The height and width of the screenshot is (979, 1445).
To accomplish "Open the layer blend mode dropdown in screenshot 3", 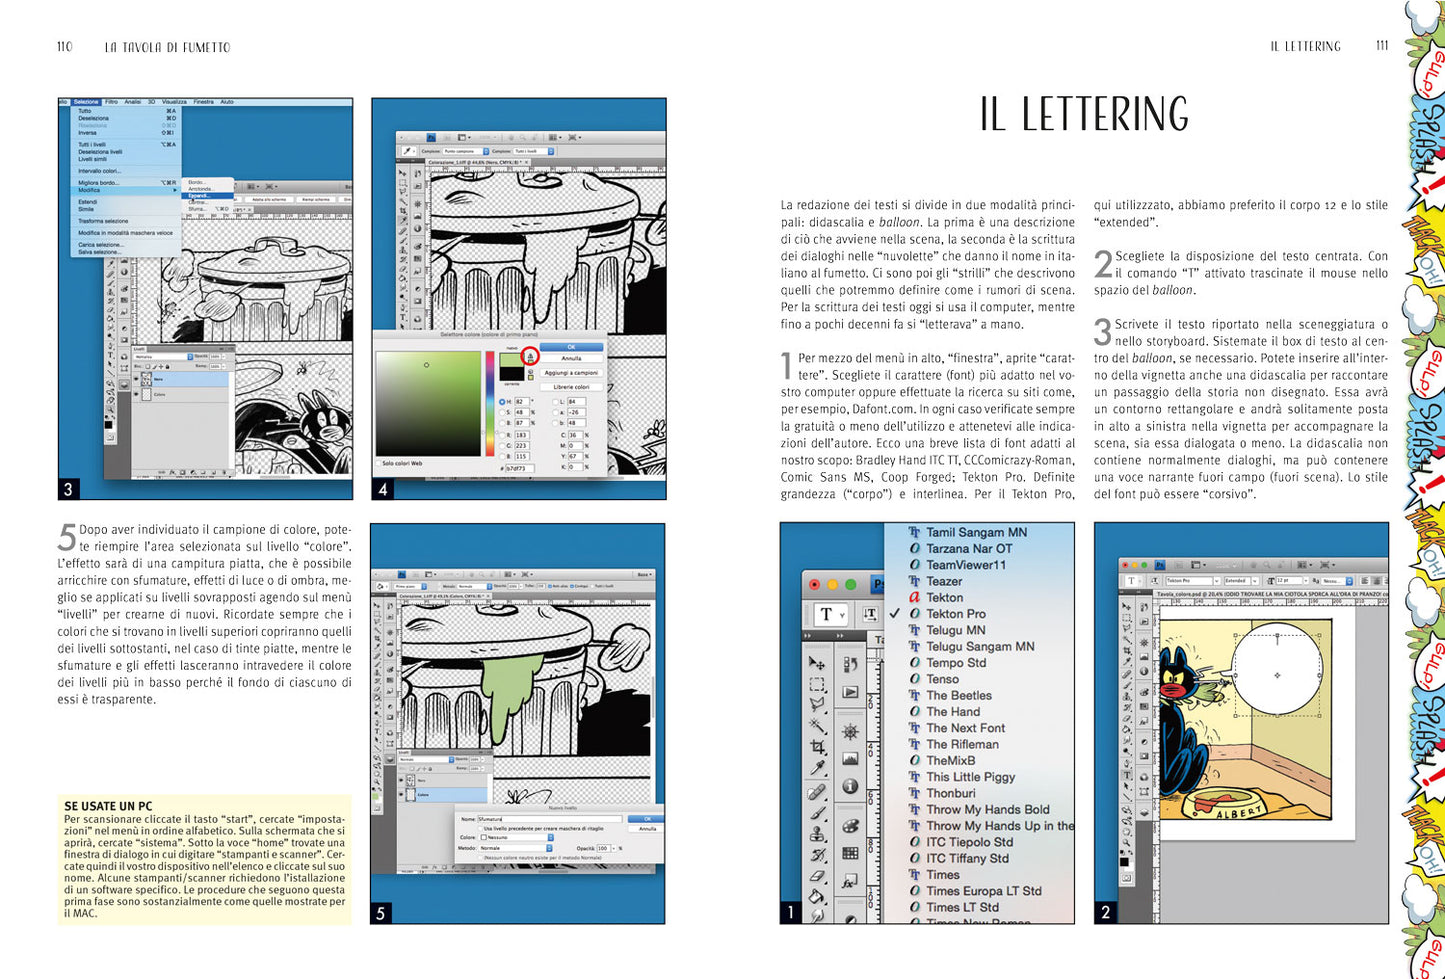I will (163, 357).
